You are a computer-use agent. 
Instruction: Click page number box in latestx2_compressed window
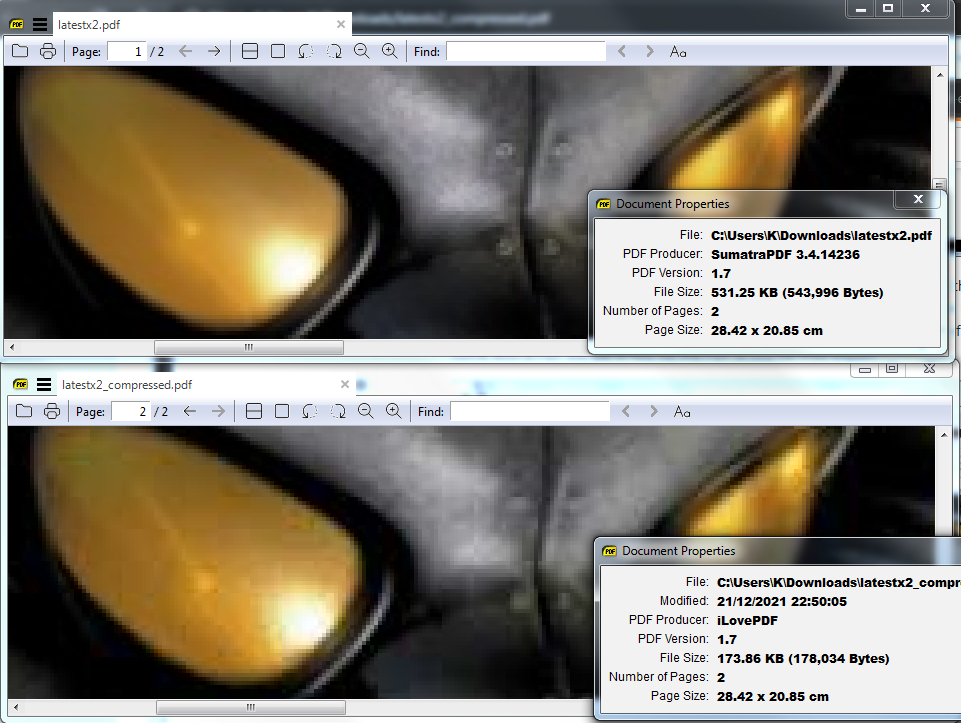click(131, 411)
